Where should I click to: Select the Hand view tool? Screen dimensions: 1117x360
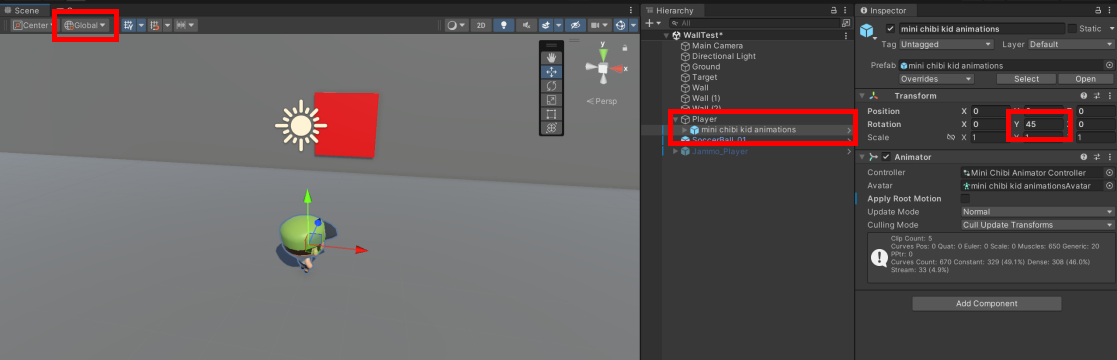pos(551,57)
